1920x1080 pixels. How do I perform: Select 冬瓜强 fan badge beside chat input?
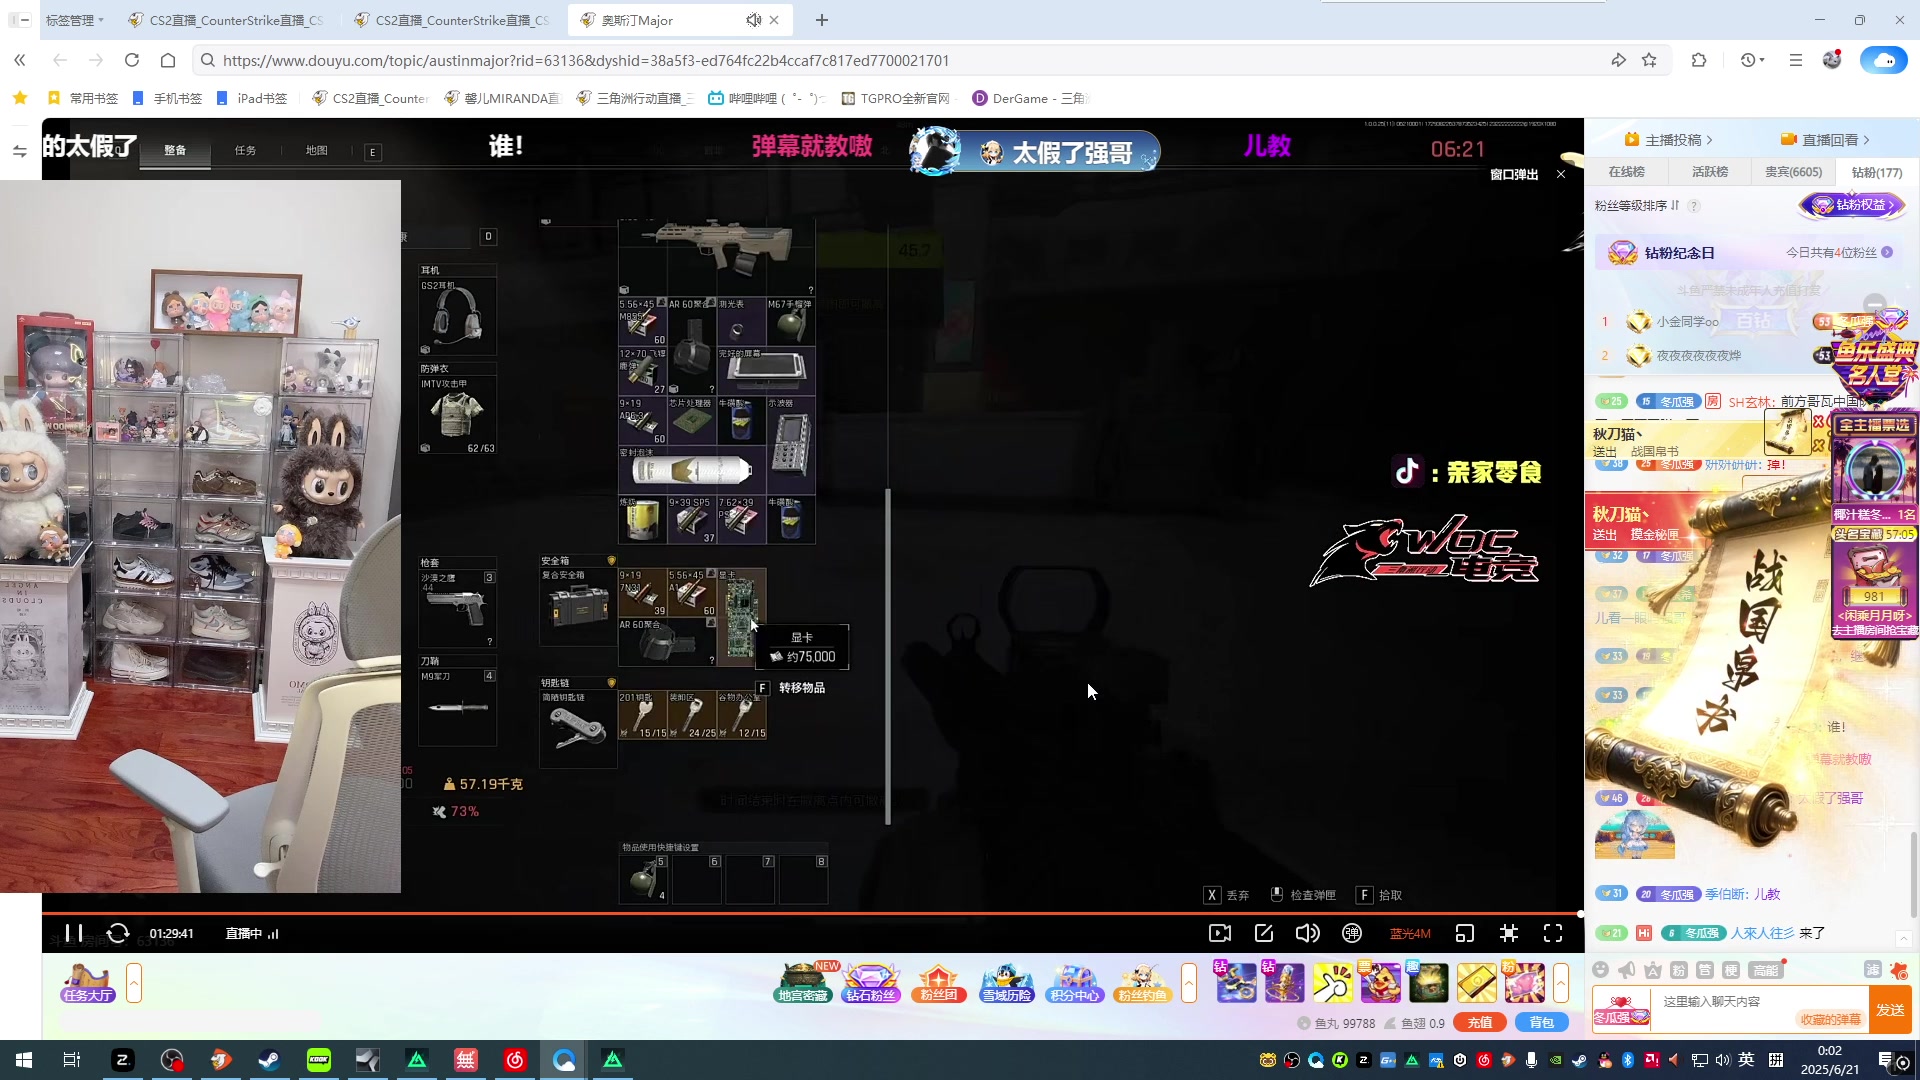1620,1010
